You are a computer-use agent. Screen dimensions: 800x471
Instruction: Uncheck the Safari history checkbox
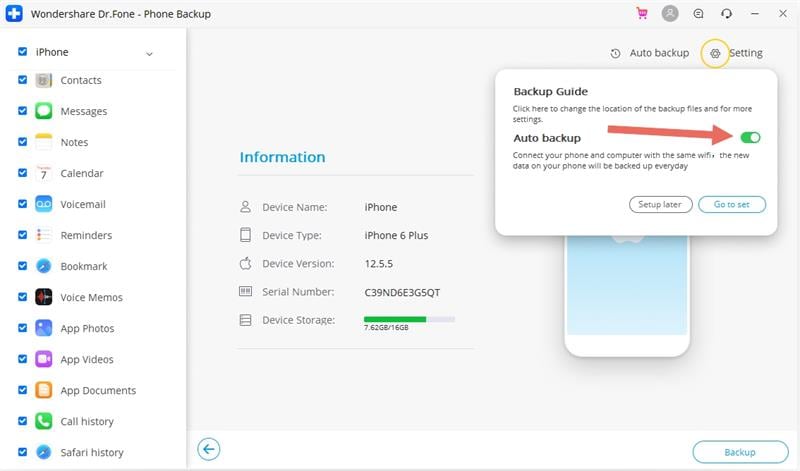[22, 452]
